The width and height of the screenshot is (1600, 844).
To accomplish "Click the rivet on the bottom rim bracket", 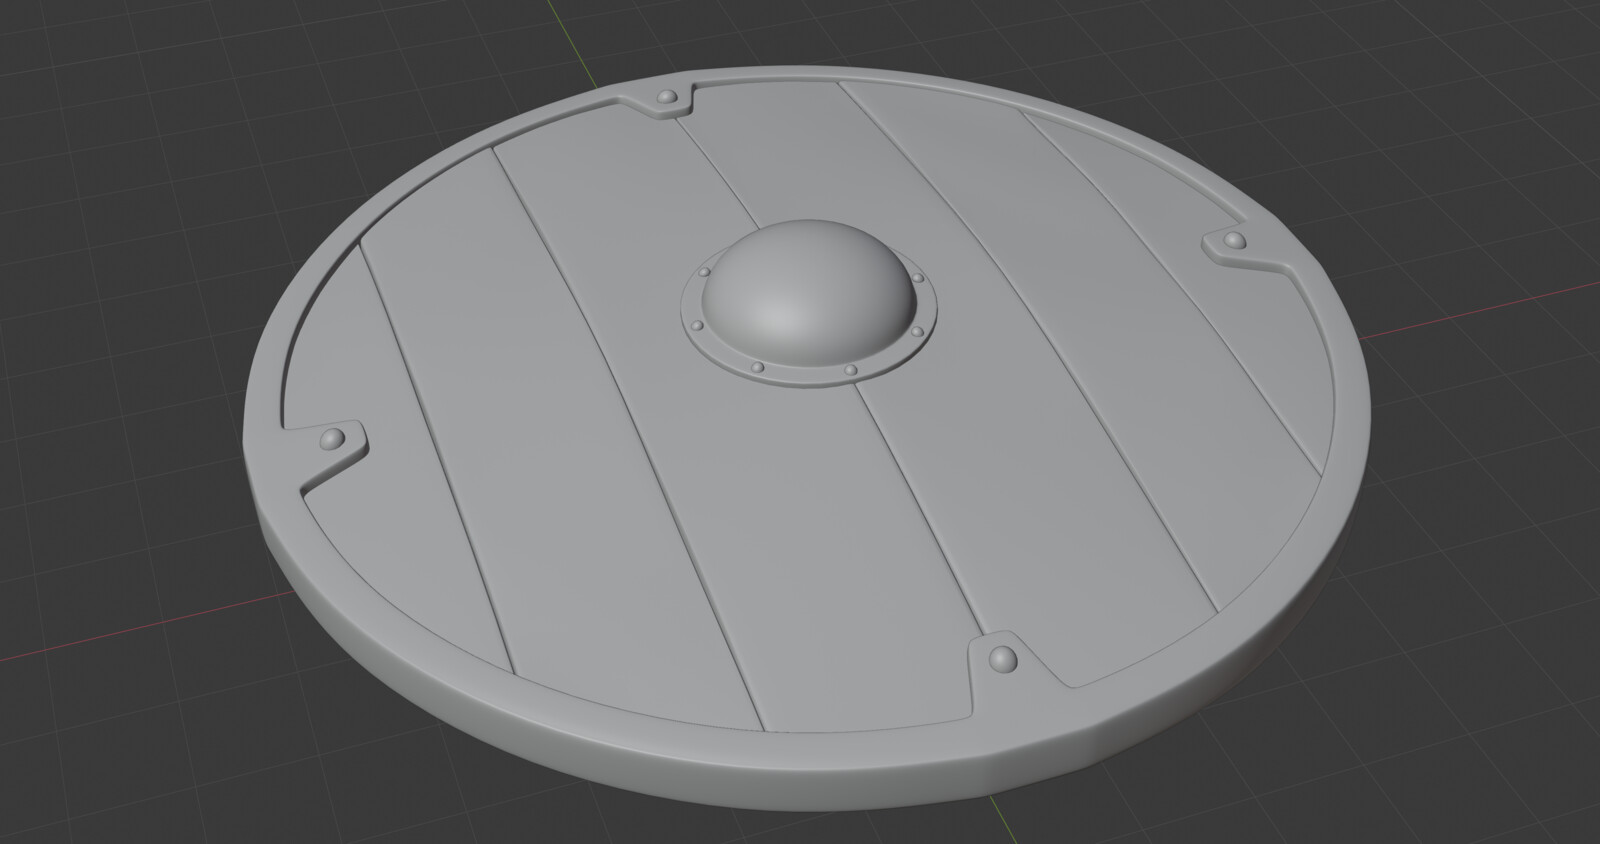I will pyautogui.click(x=1001, y=658).
